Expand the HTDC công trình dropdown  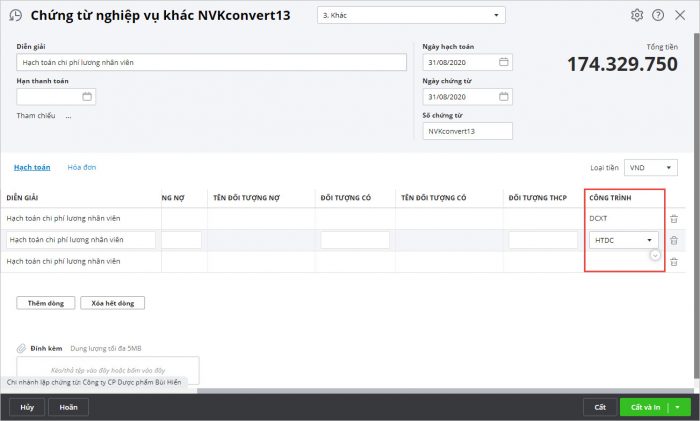[x=650, y=240]
